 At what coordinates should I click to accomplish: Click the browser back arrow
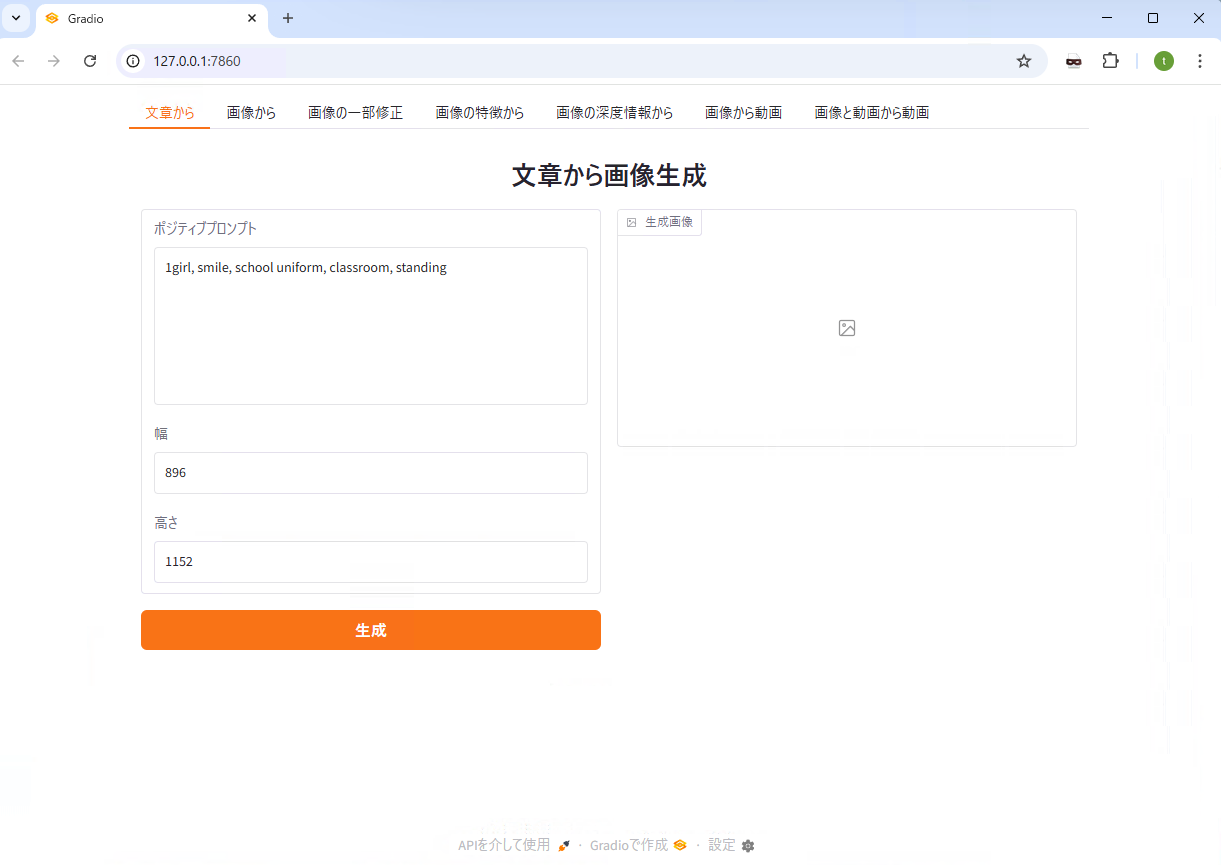[18, 61]
